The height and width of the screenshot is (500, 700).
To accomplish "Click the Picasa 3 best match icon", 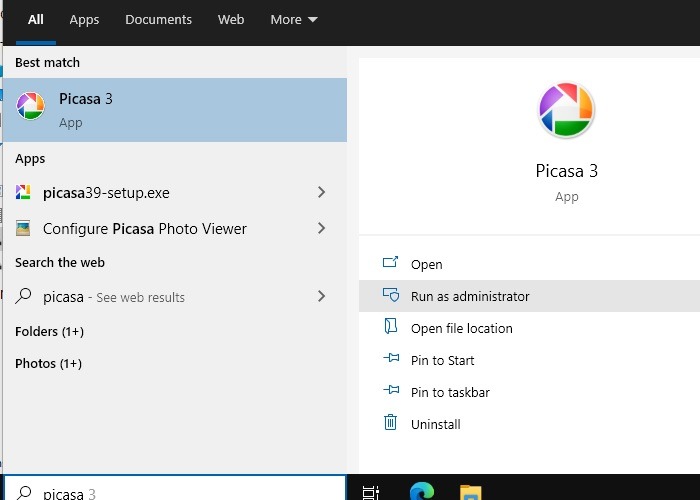I will [x=30, y=106].
